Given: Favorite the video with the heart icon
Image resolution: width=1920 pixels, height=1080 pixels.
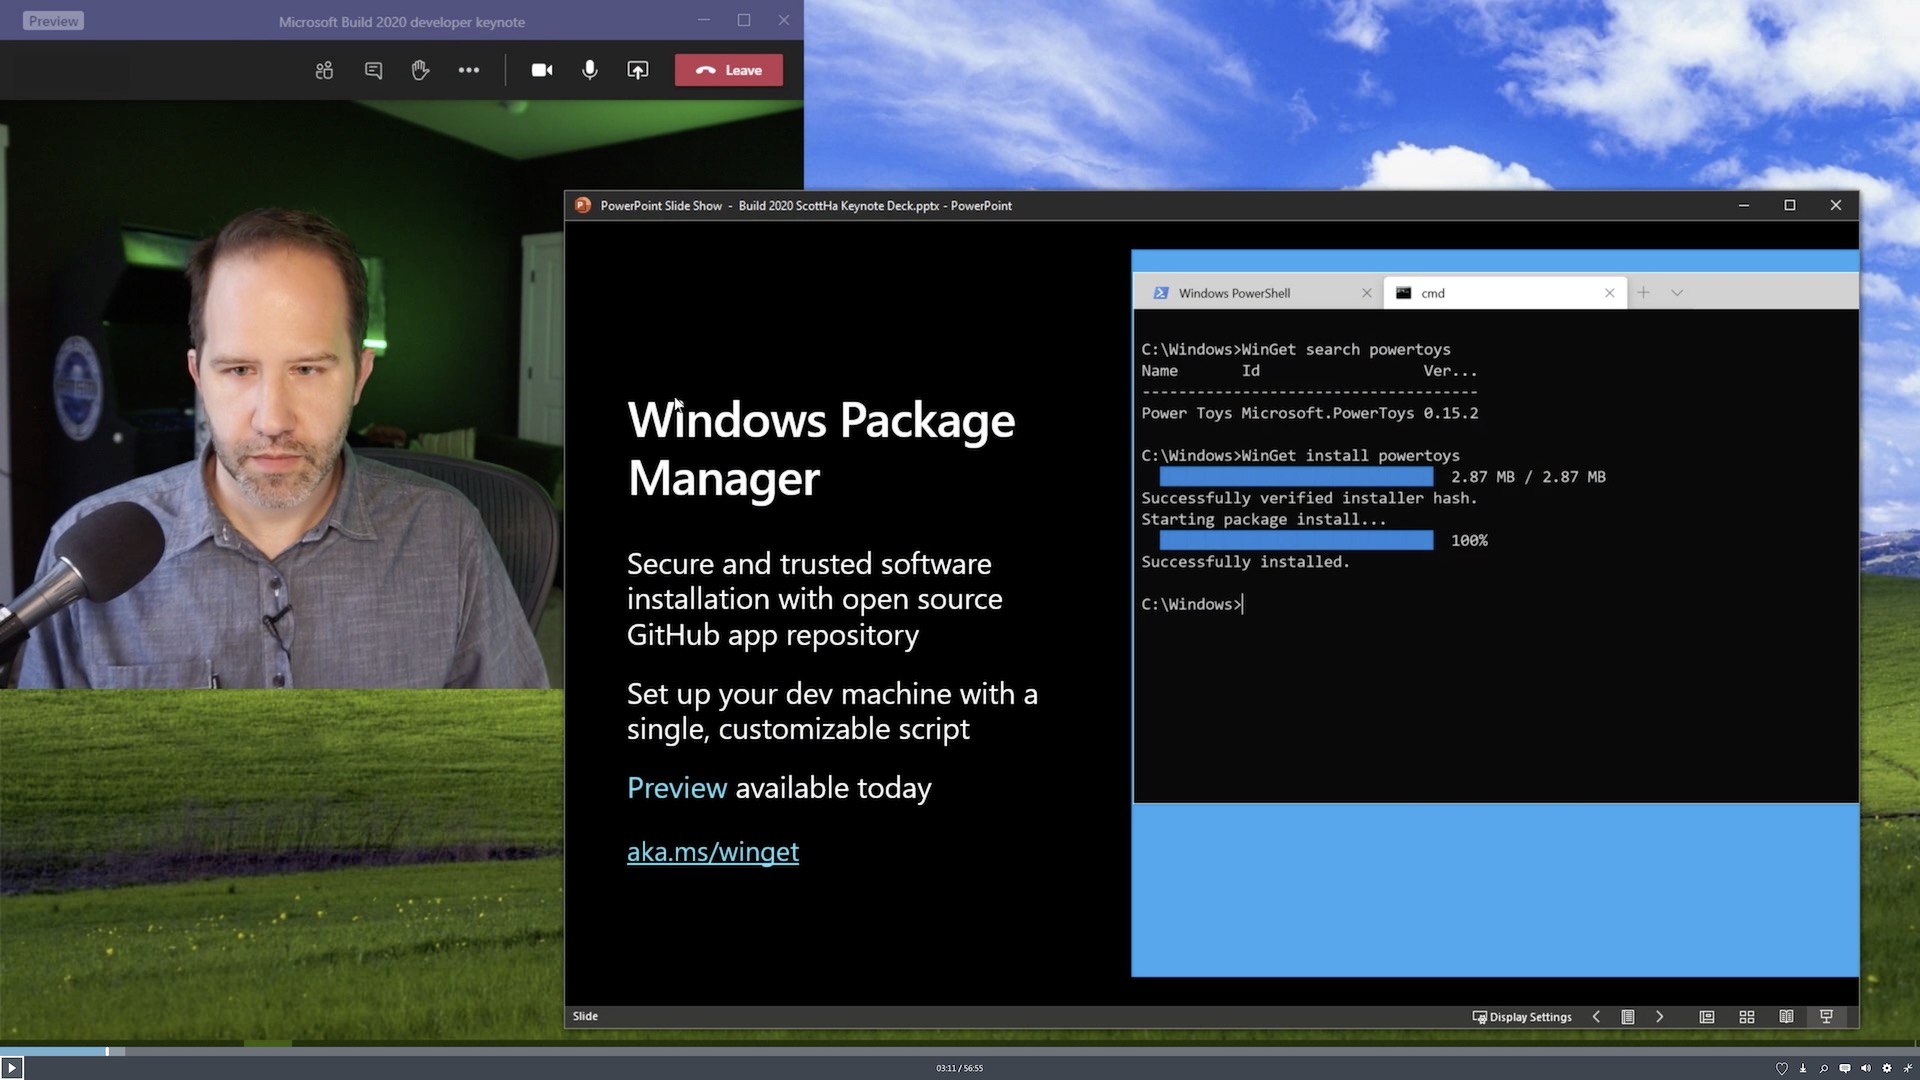Looking at the screenshot, I should point(1781,1068).
